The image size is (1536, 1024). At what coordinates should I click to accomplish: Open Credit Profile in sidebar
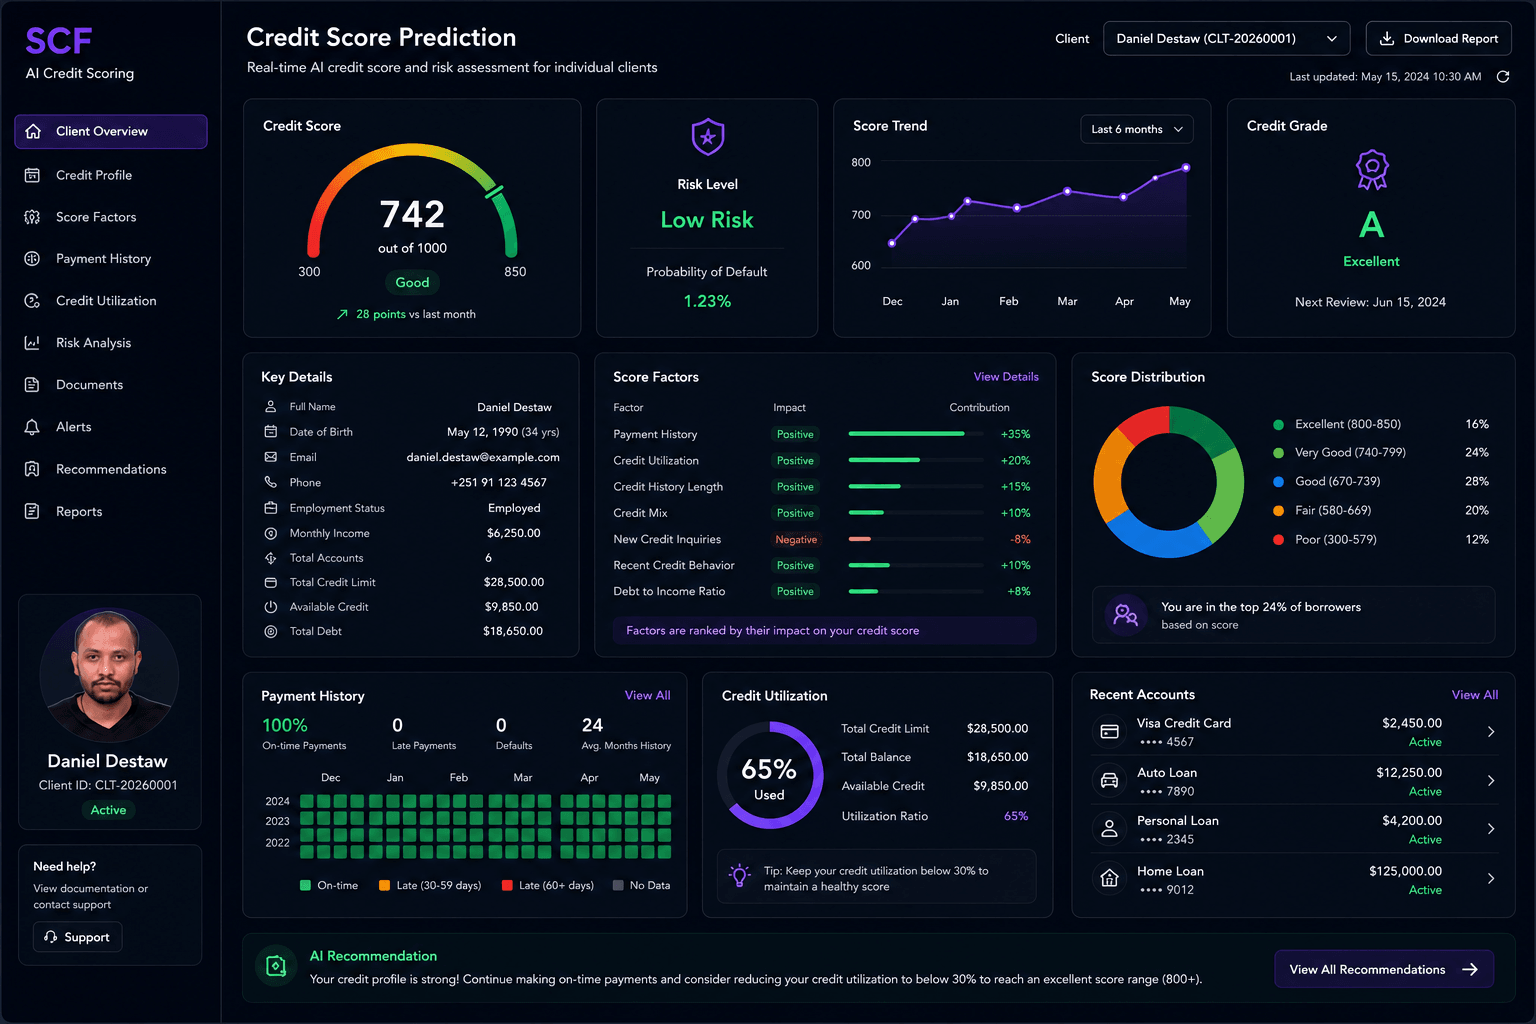pyautogui.click(x=111, y=175)
